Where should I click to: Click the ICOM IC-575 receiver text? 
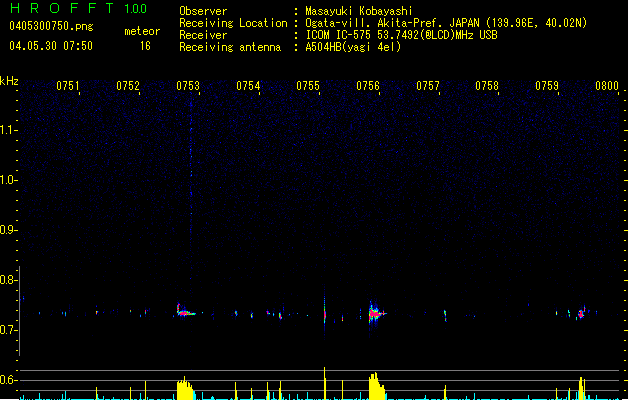pyautogui.click(x=401, y=35)
